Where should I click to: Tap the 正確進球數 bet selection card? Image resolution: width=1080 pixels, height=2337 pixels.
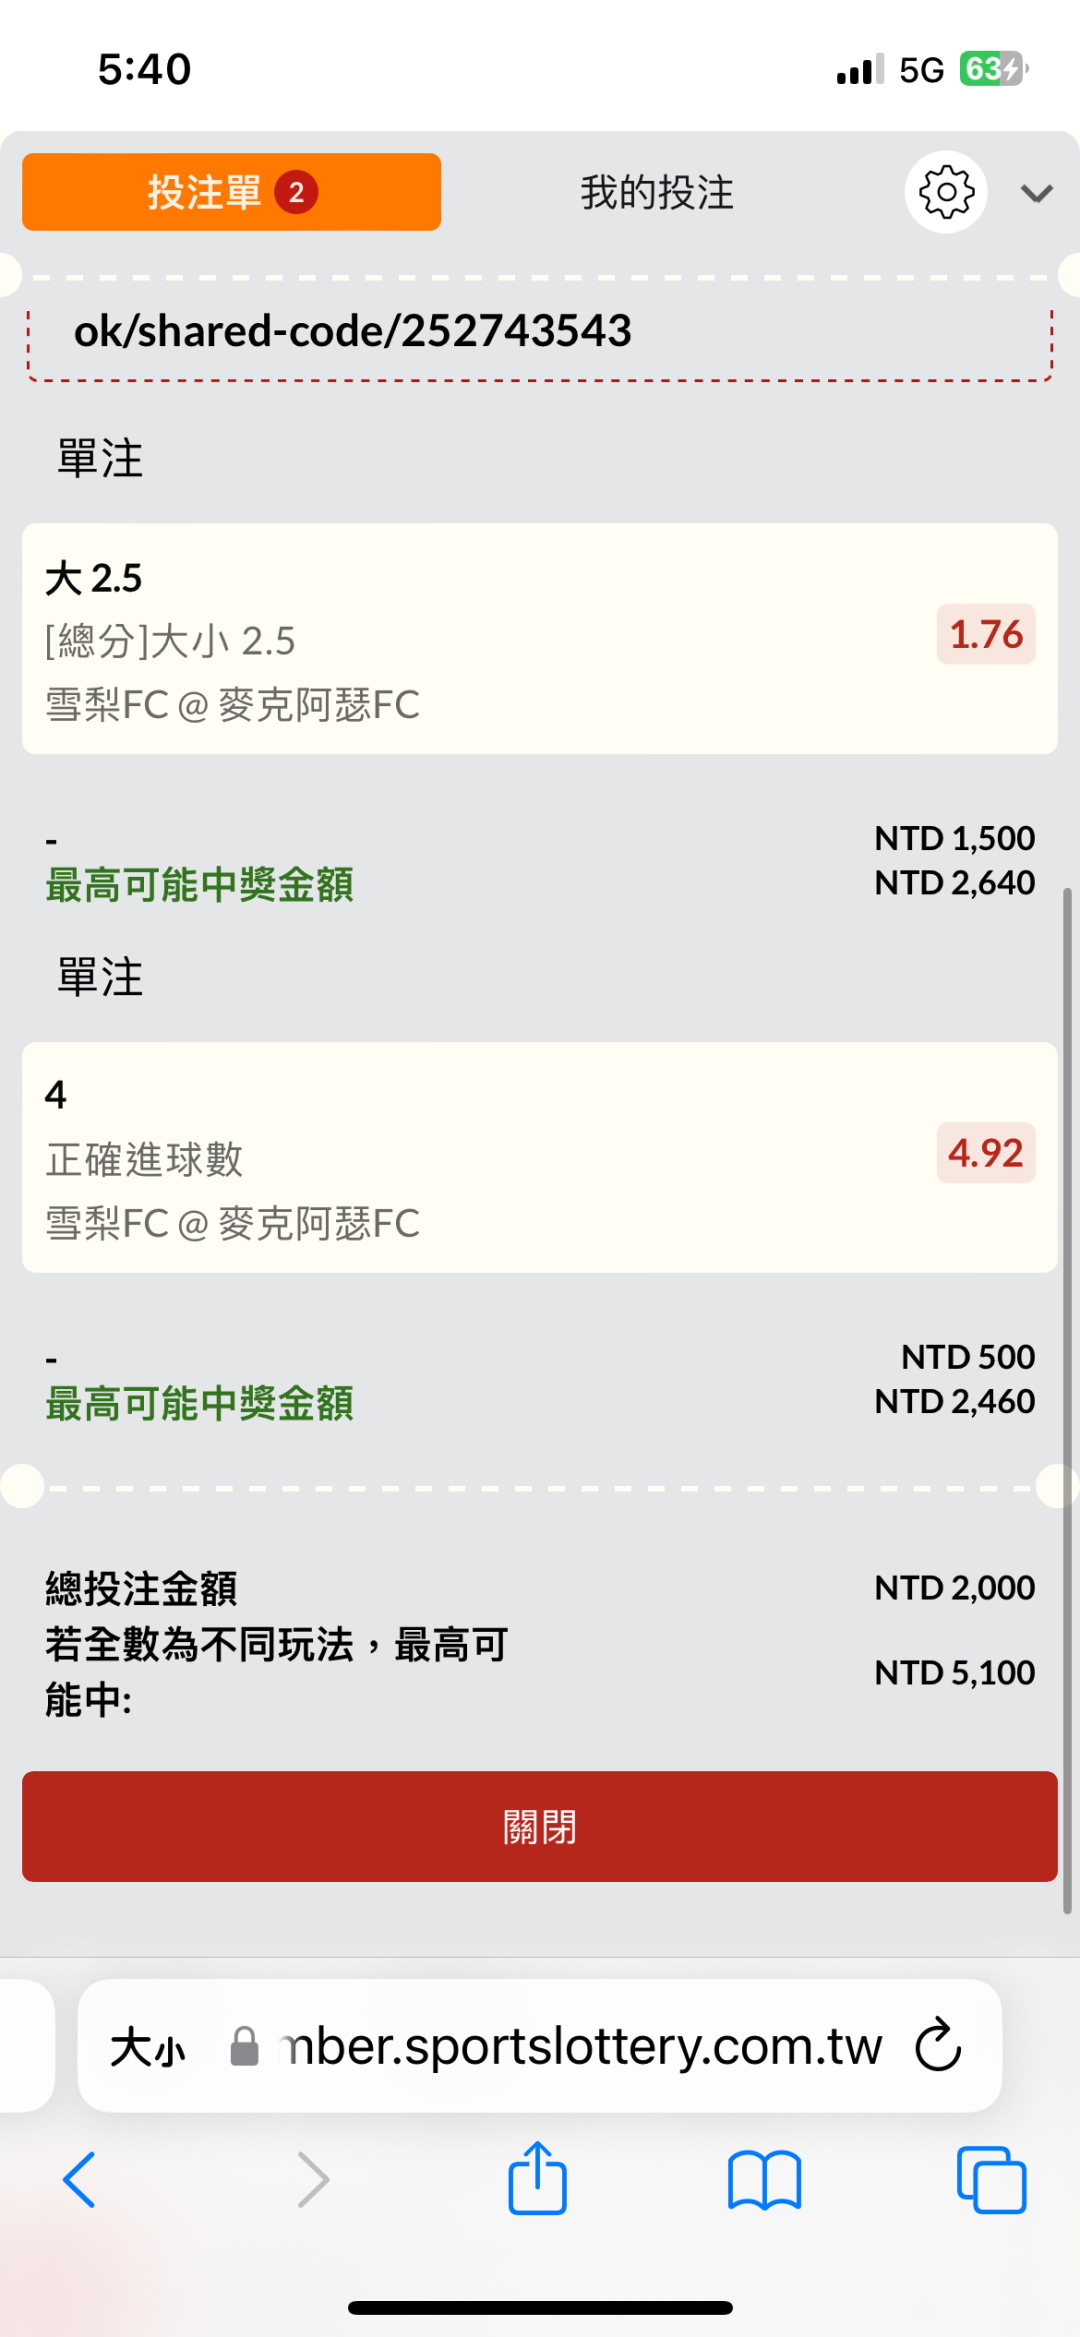(480, 1157)
